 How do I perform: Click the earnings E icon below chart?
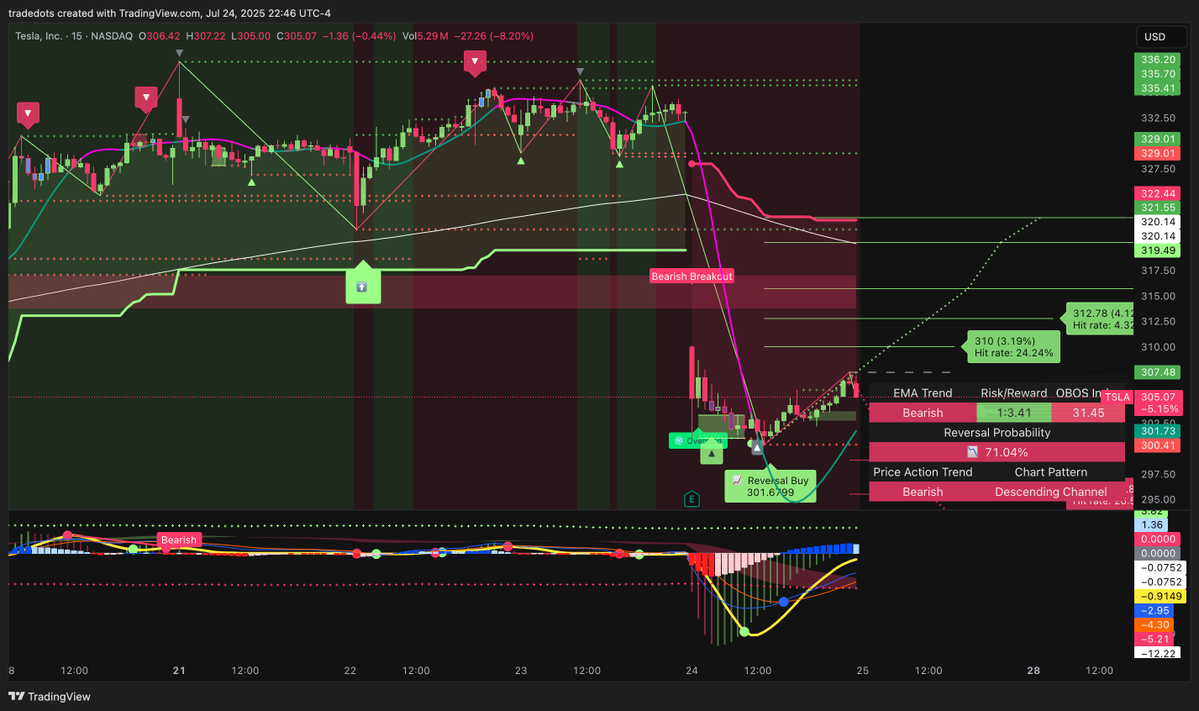[691, 499]
